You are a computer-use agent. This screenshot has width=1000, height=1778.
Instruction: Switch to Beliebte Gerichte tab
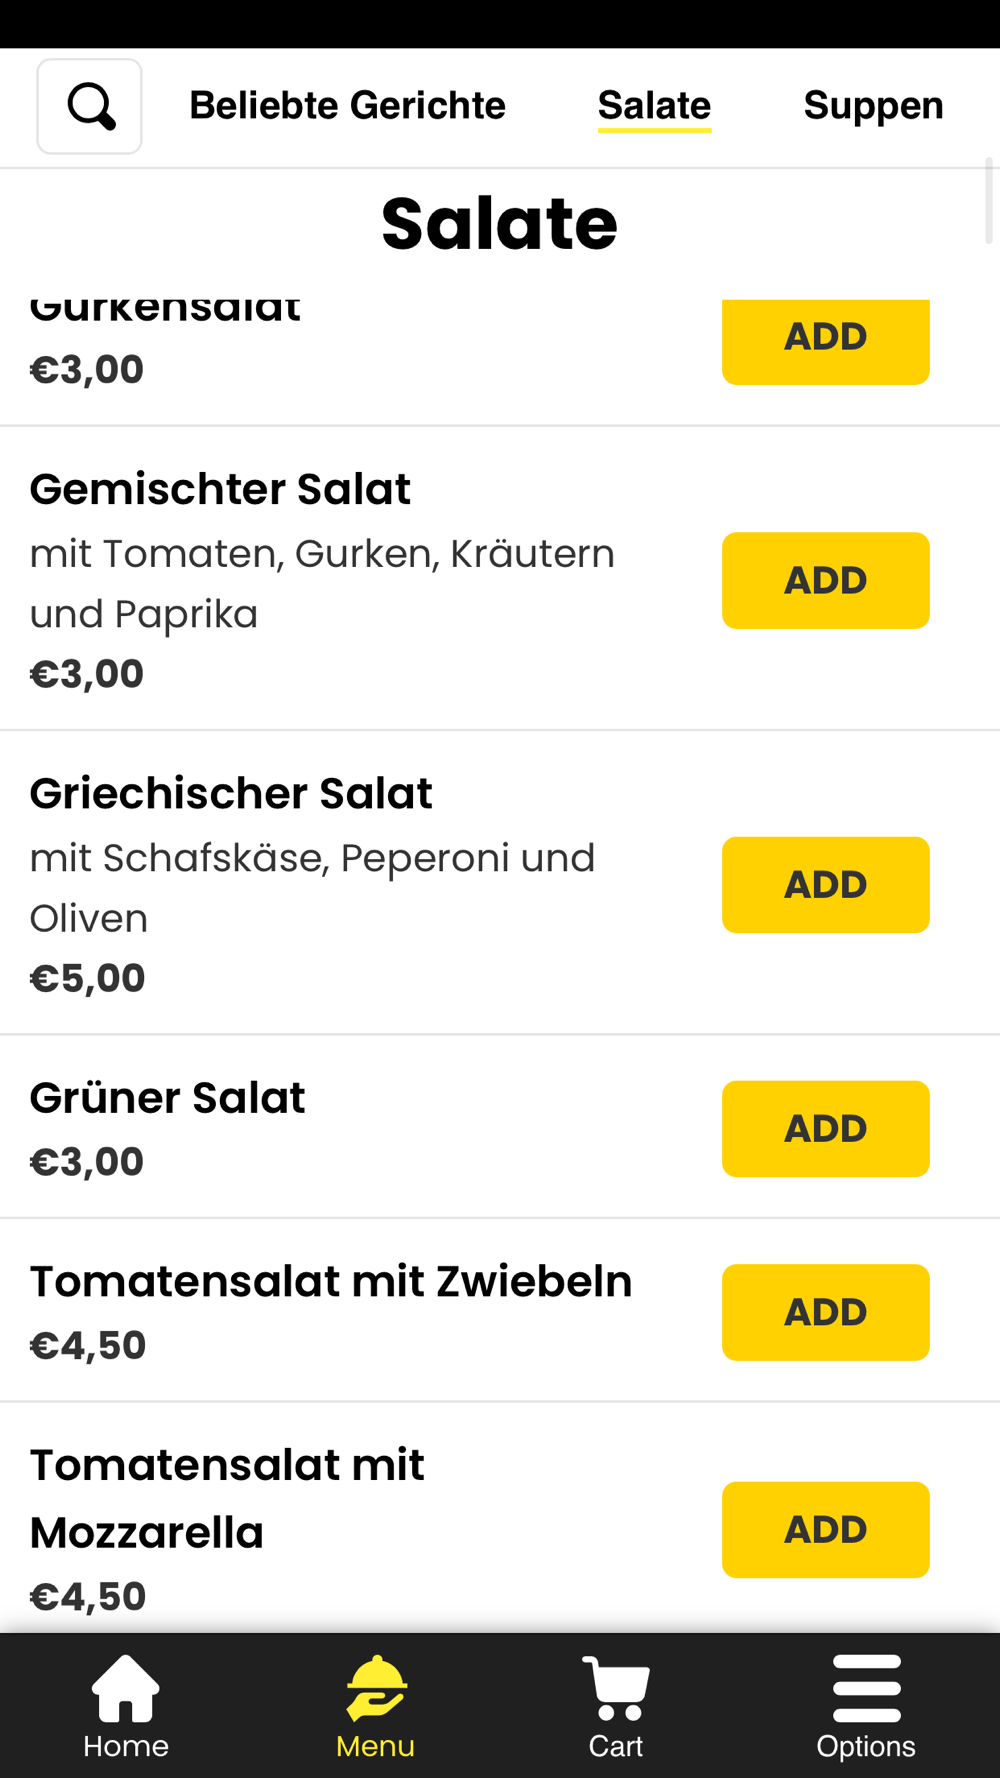click(348, 105)
